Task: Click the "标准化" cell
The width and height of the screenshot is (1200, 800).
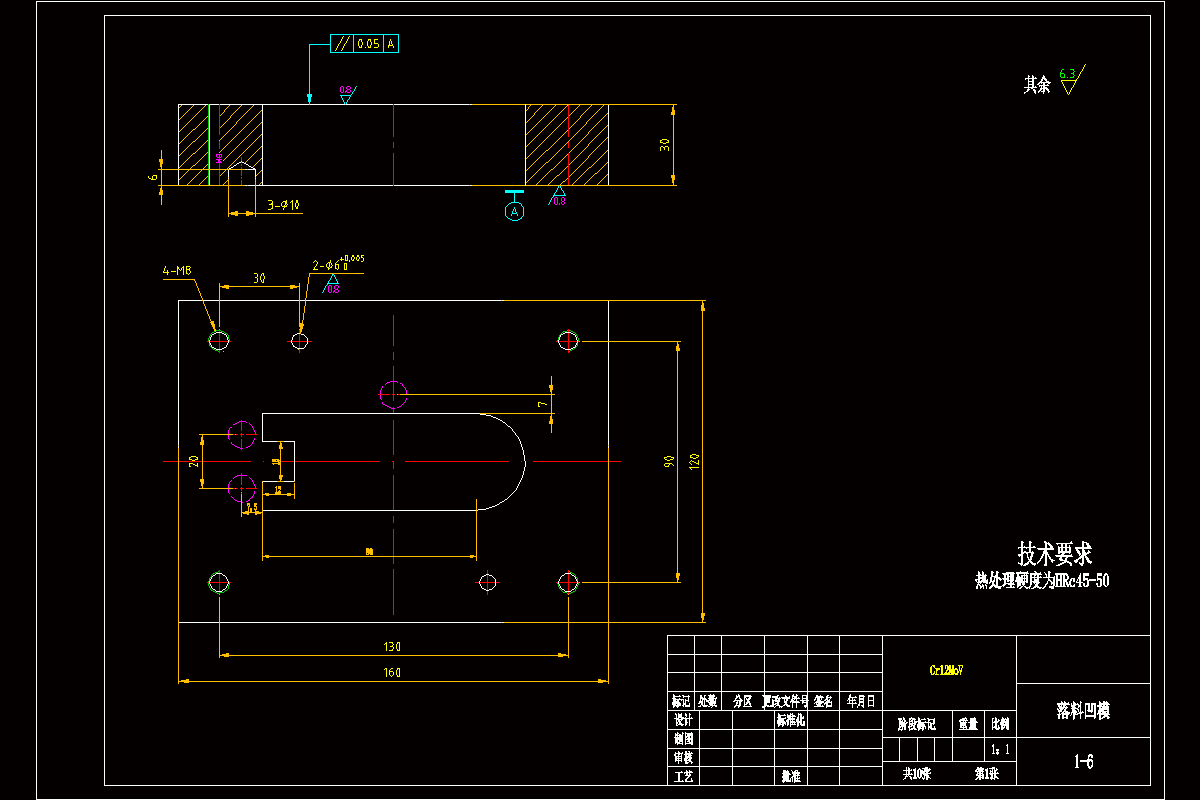Action: (791, 720)
